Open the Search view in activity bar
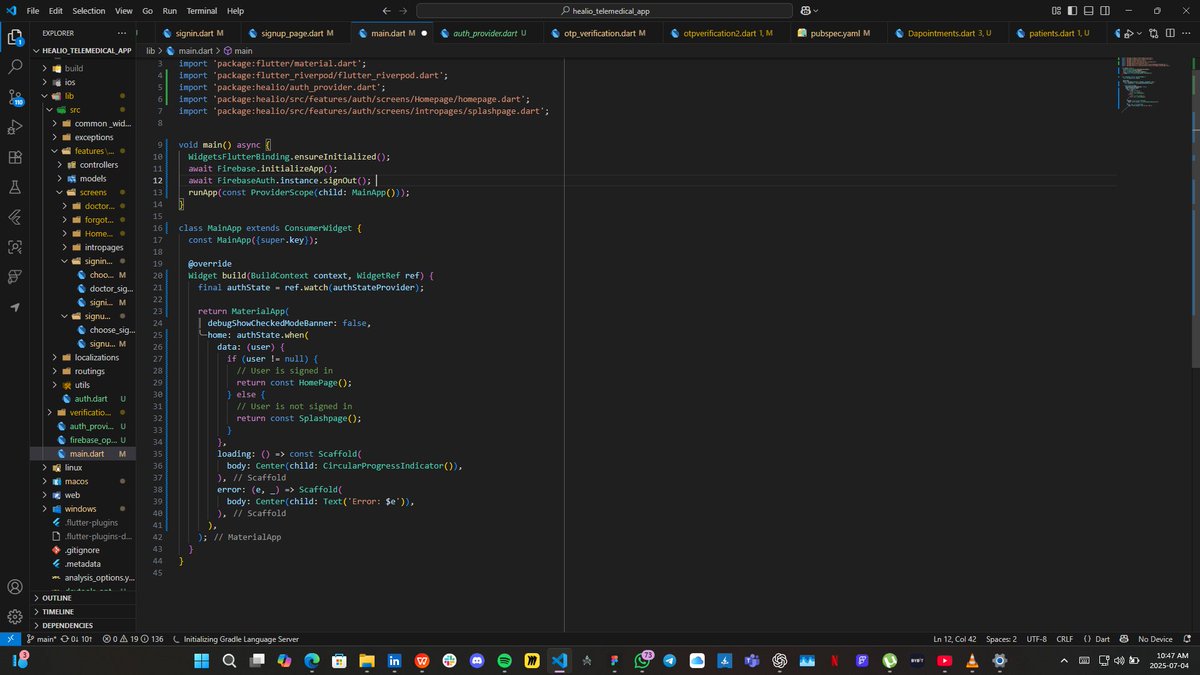Screen dimensions: 1200x675 15,68
